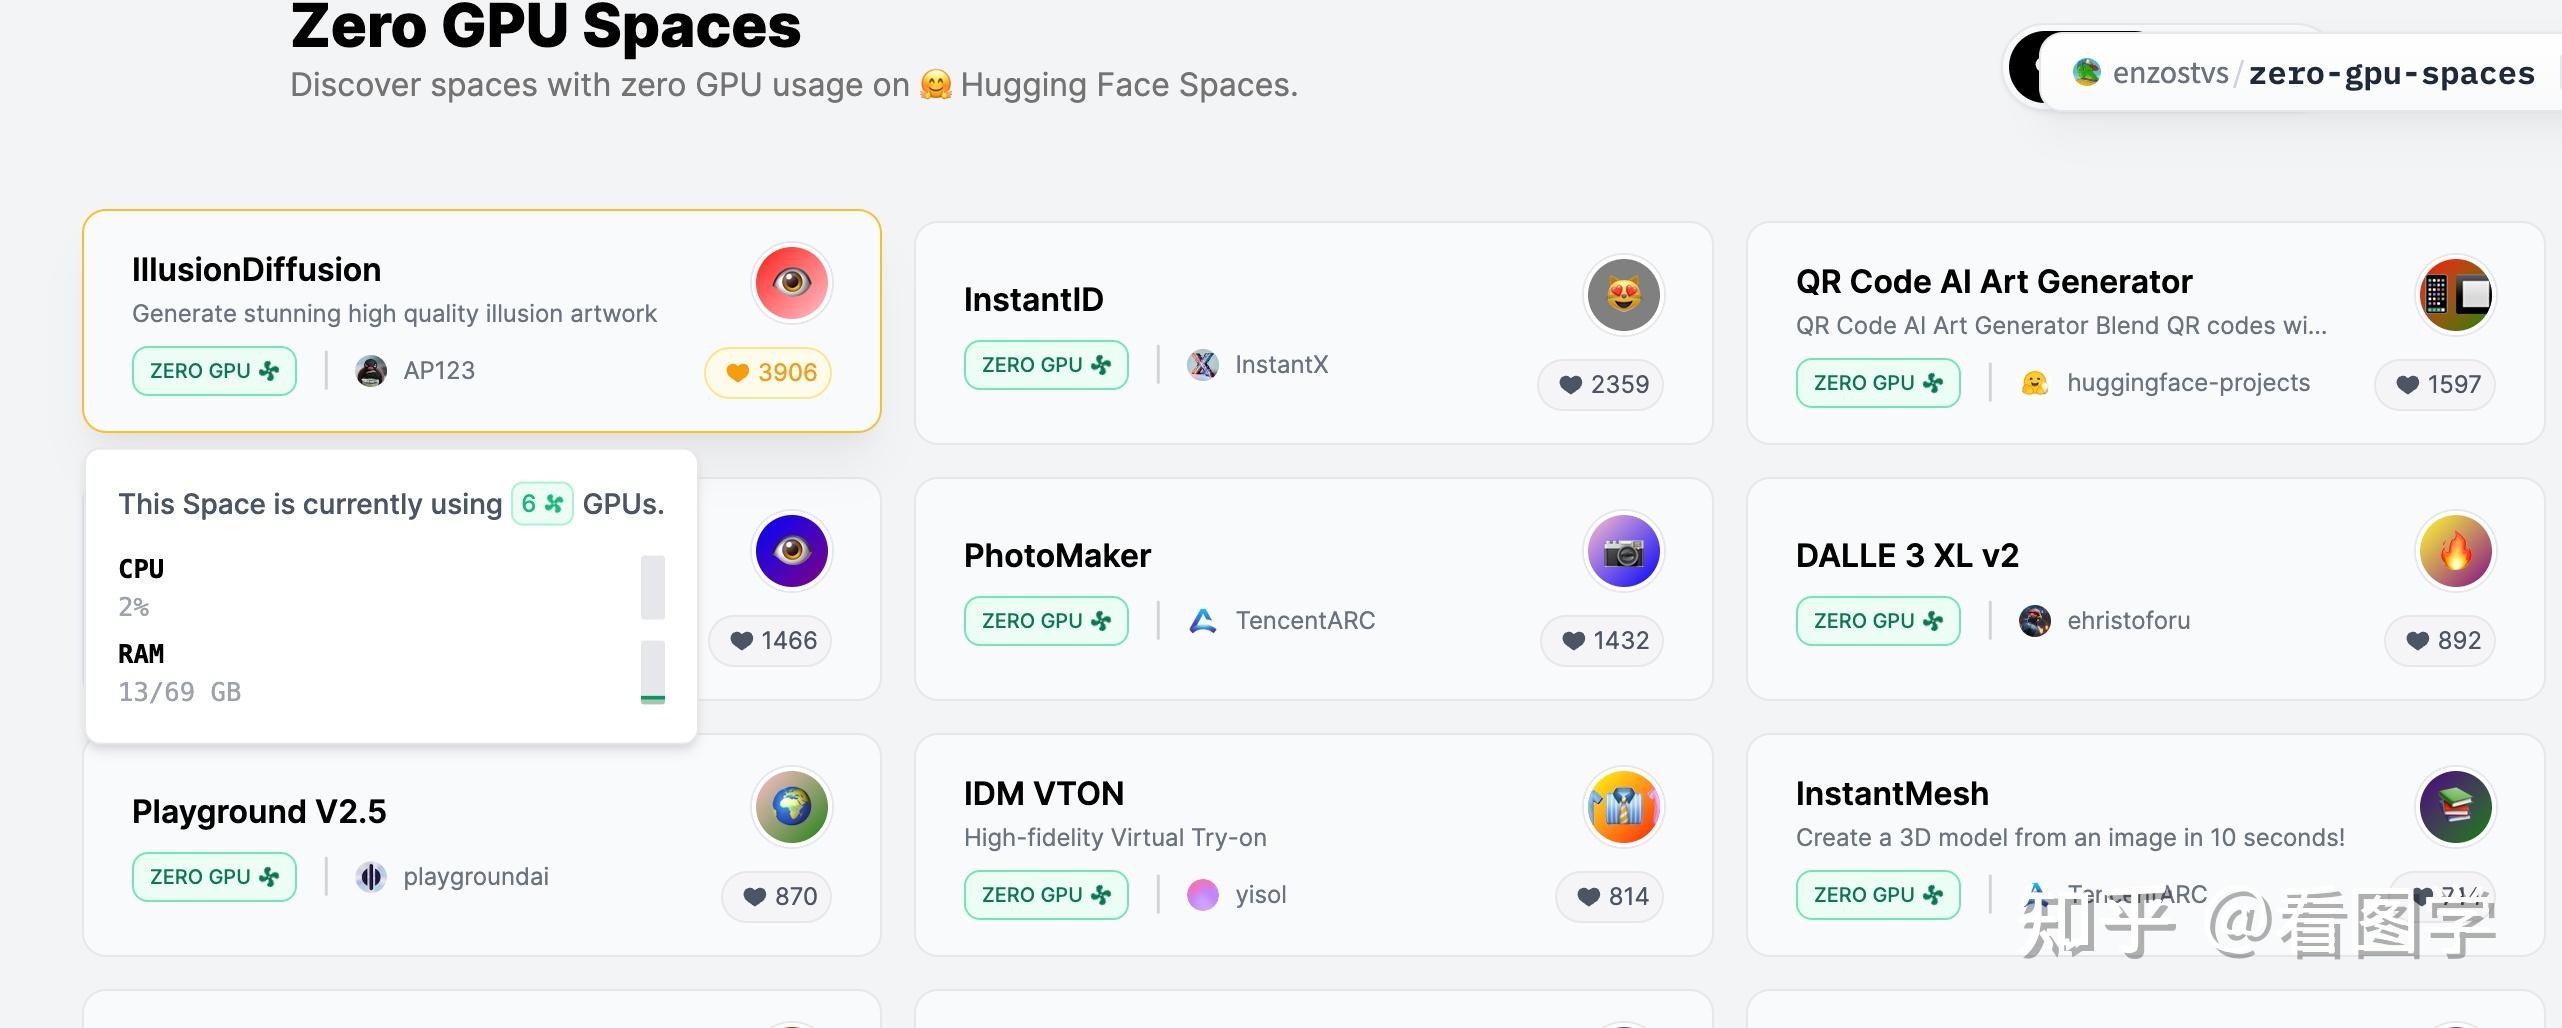Click the PhotoMaker camera icon
The image size is (2562, 1028).
pos(1623,551)
